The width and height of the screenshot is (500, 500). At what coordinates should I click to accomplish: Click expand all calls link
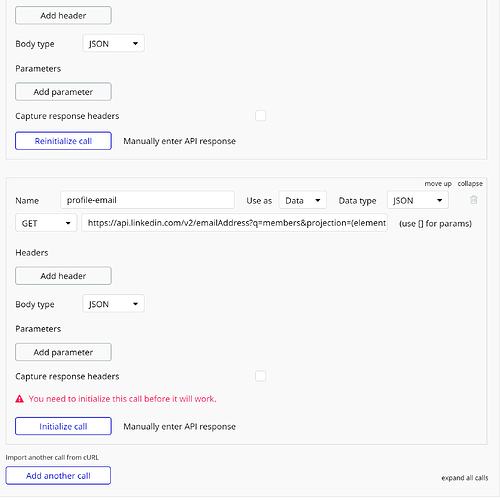point(465,478)
